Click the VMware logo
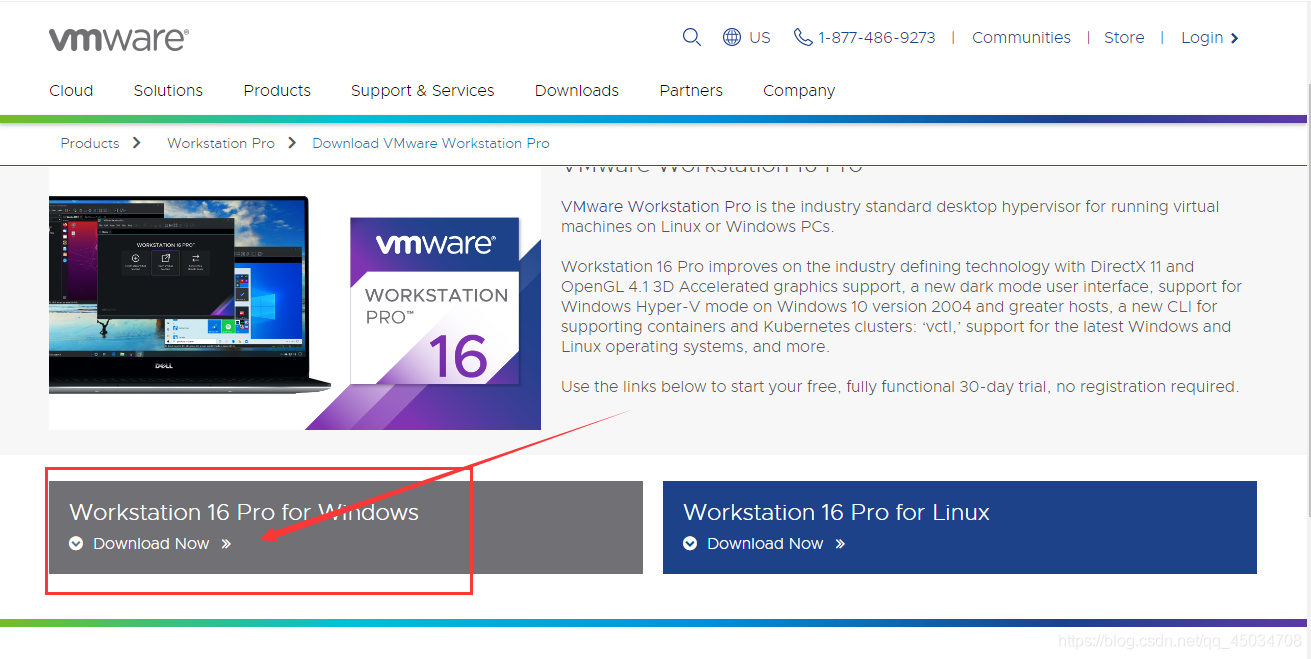 pyautogui.click(x=119, y=39)
